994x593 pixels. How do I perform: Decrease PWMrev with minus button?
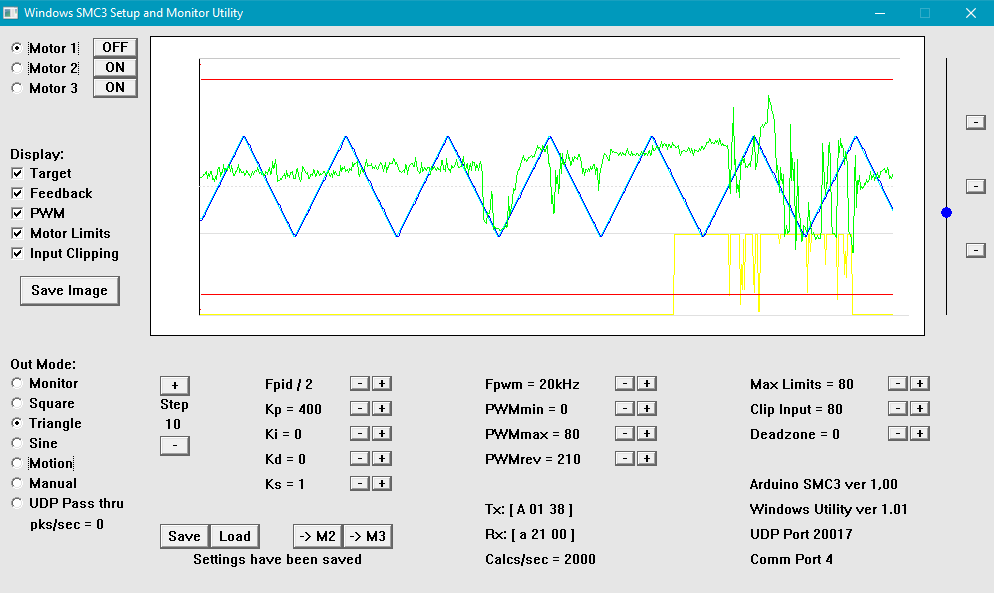click(x=623, y=458)
